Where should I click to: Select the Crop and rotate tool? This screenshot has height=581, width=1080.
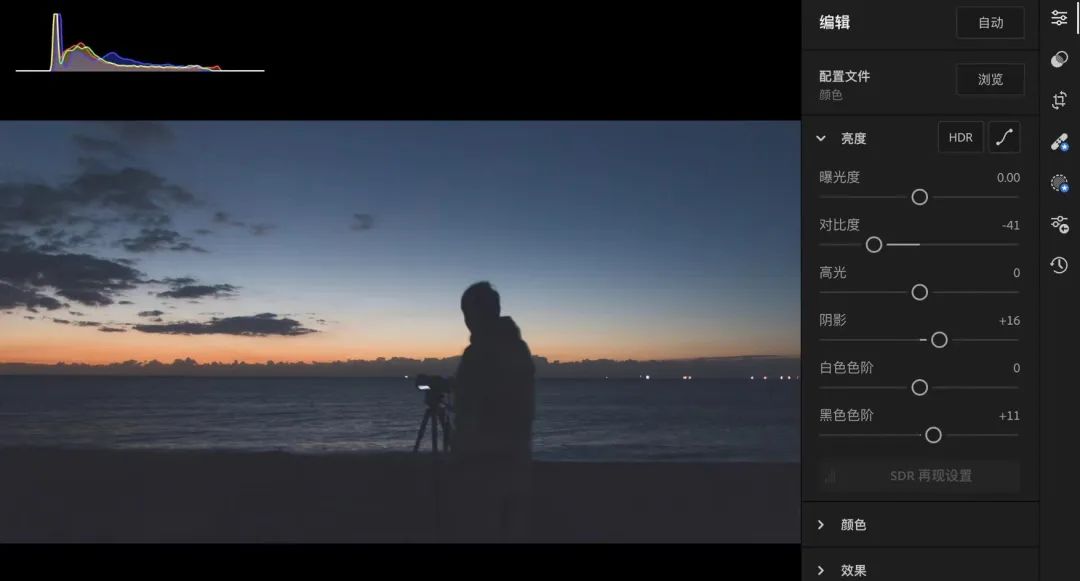1059,100
